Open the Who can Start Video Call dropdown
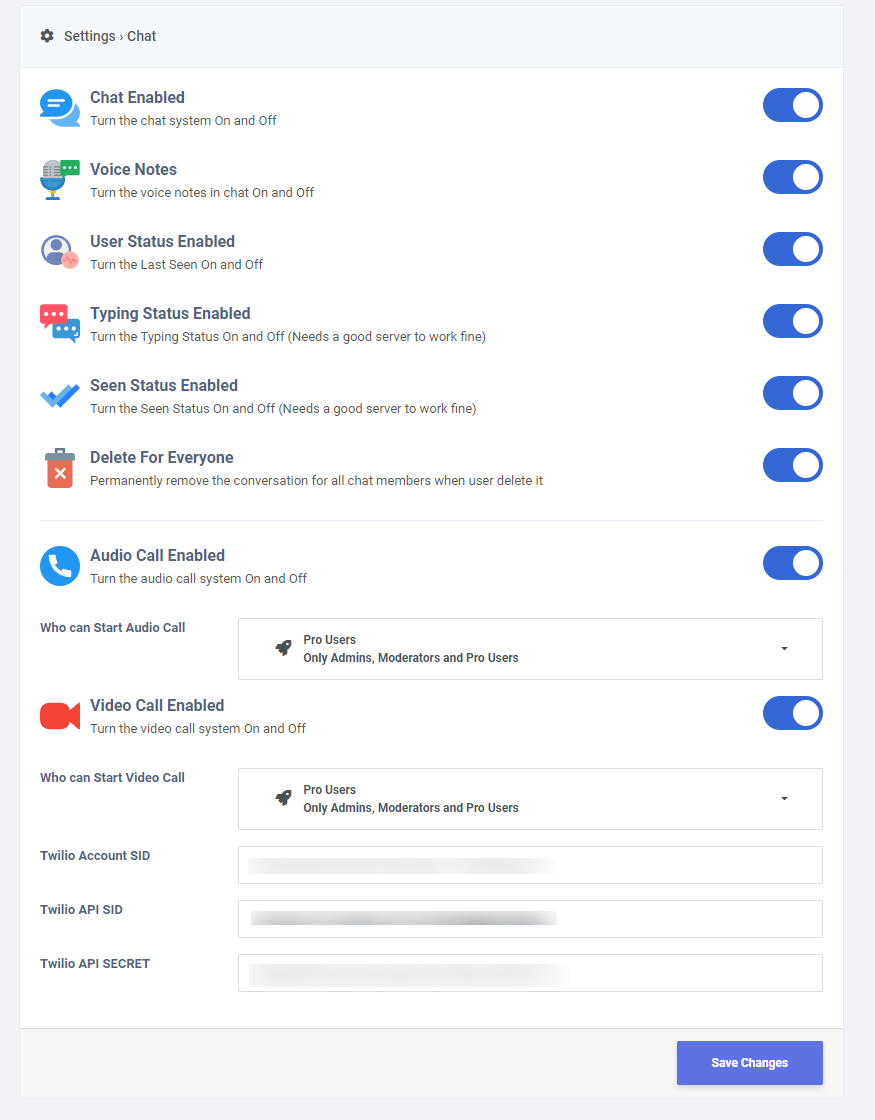This screenshot has width=875, height=1120. coord(530,799)
